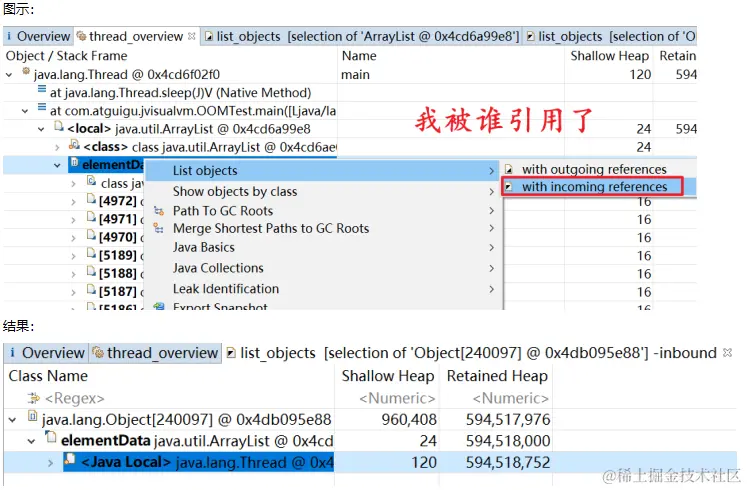Image resolution: width=747 pixels, height=490 pixels.
Task: Select retained heap value 594,518,752
Action: (508, 462)
